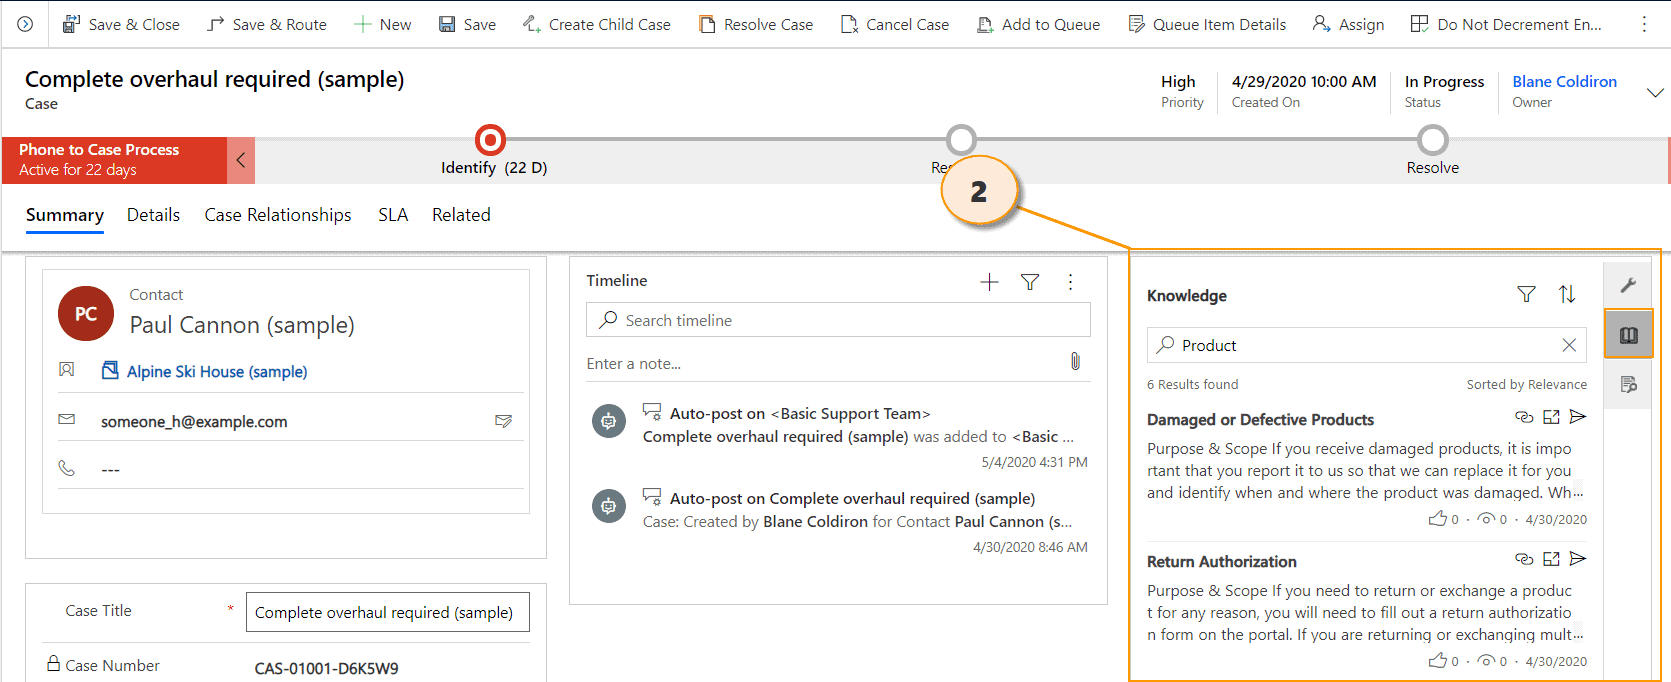Click Do Not Decrement Entitlement command

[x=1506, y=24]
